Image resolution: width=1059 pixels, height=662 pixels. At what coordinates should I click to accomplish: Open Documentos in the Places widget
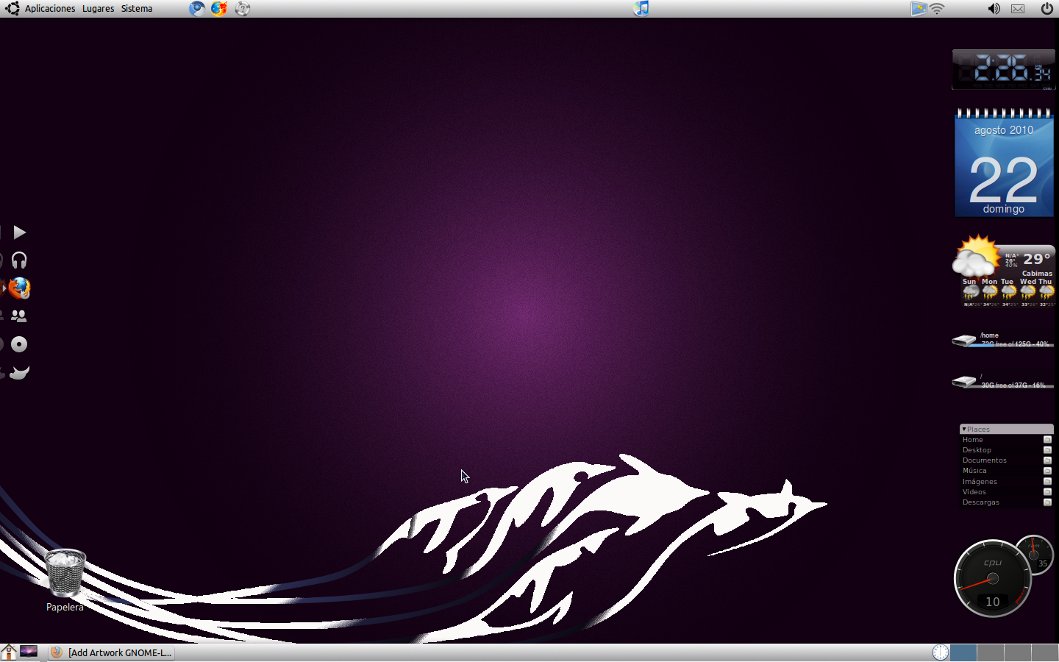[x=984, y=461]
